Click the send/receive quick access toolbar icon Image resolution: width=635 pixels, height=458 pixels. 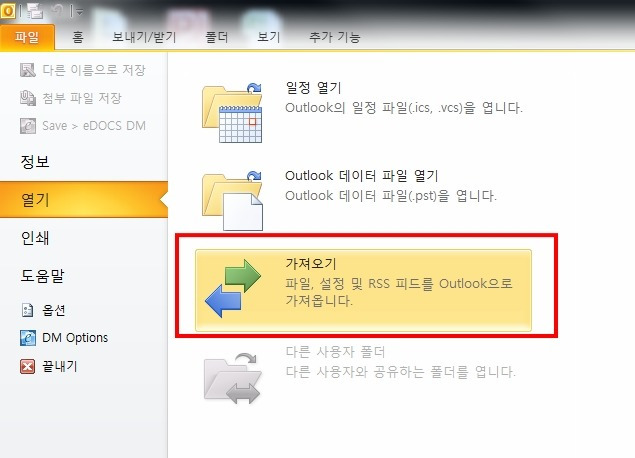coord(35,11)
